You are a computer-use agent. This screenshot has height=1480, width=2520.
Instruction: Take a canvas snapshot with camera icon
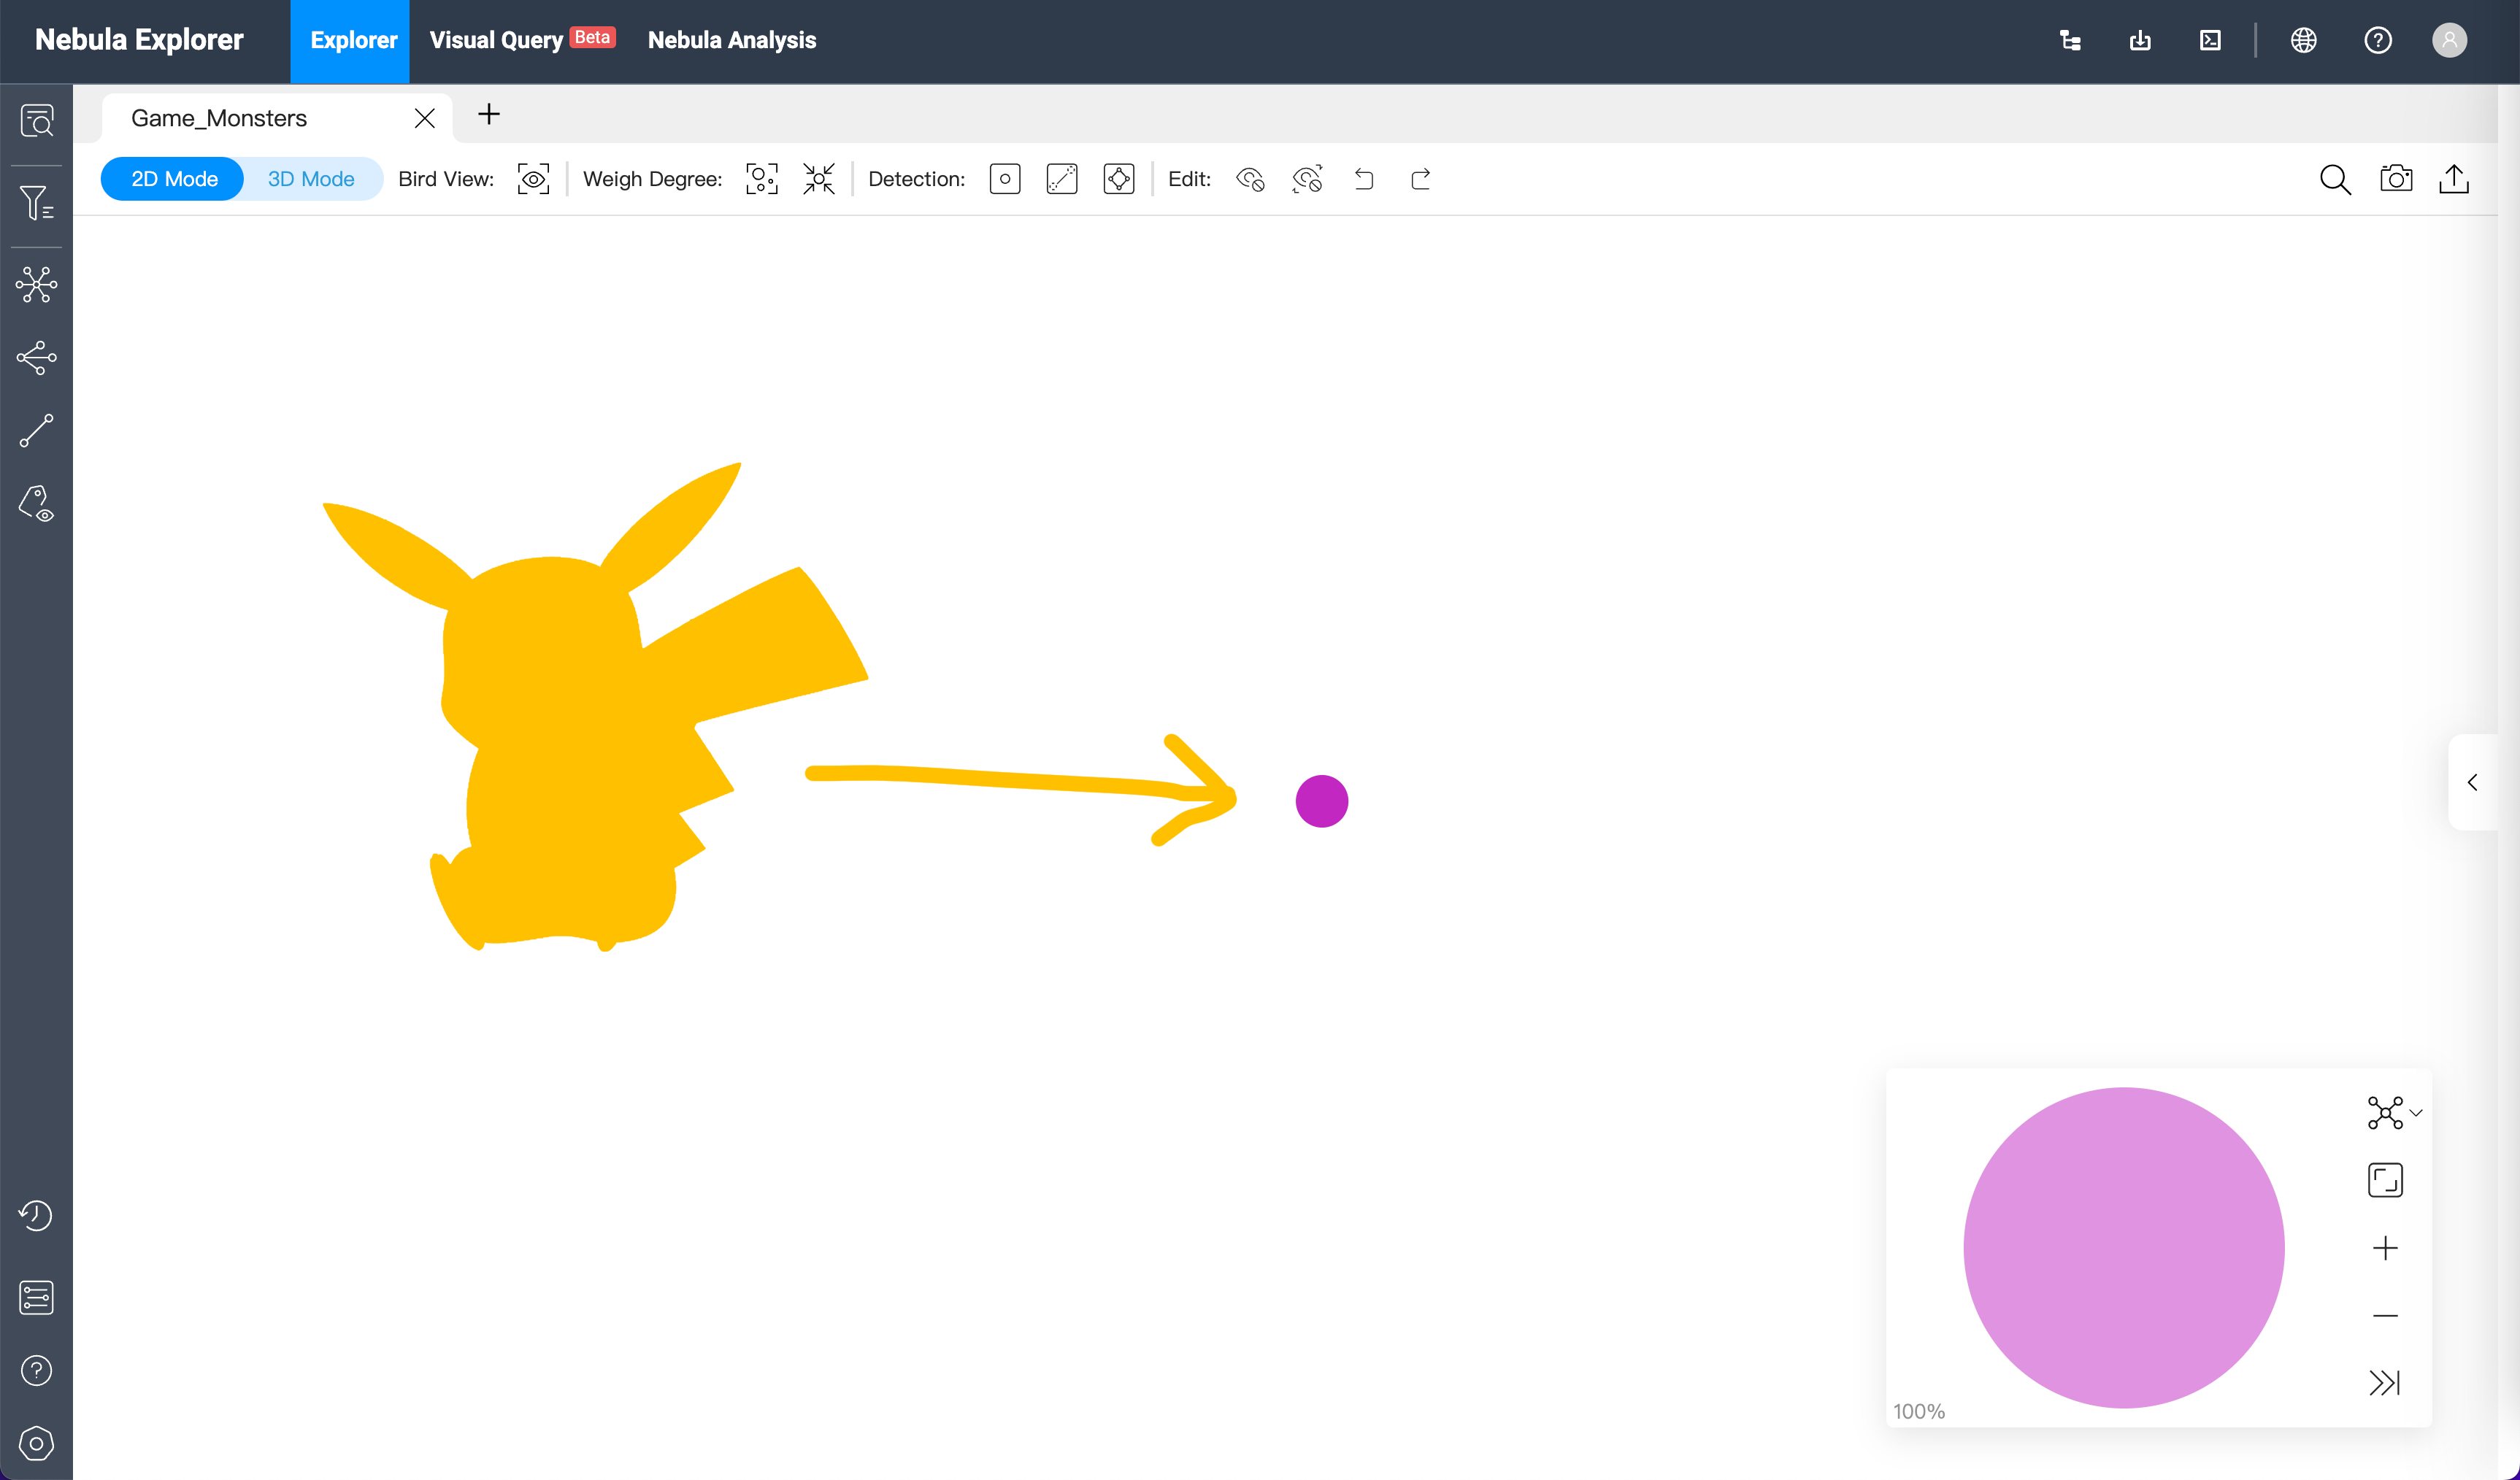(x=2396, y=179)
